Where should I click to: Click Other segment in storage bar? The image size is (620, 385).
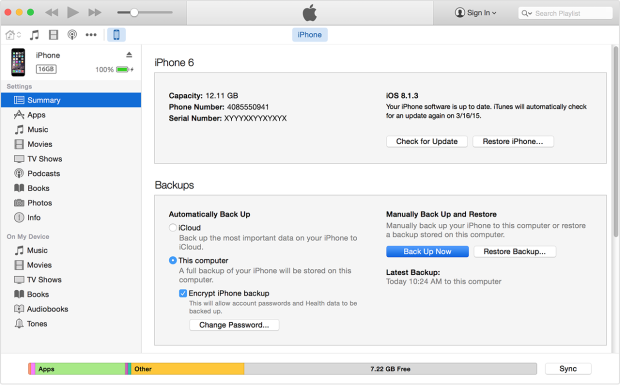click(187, 369)
